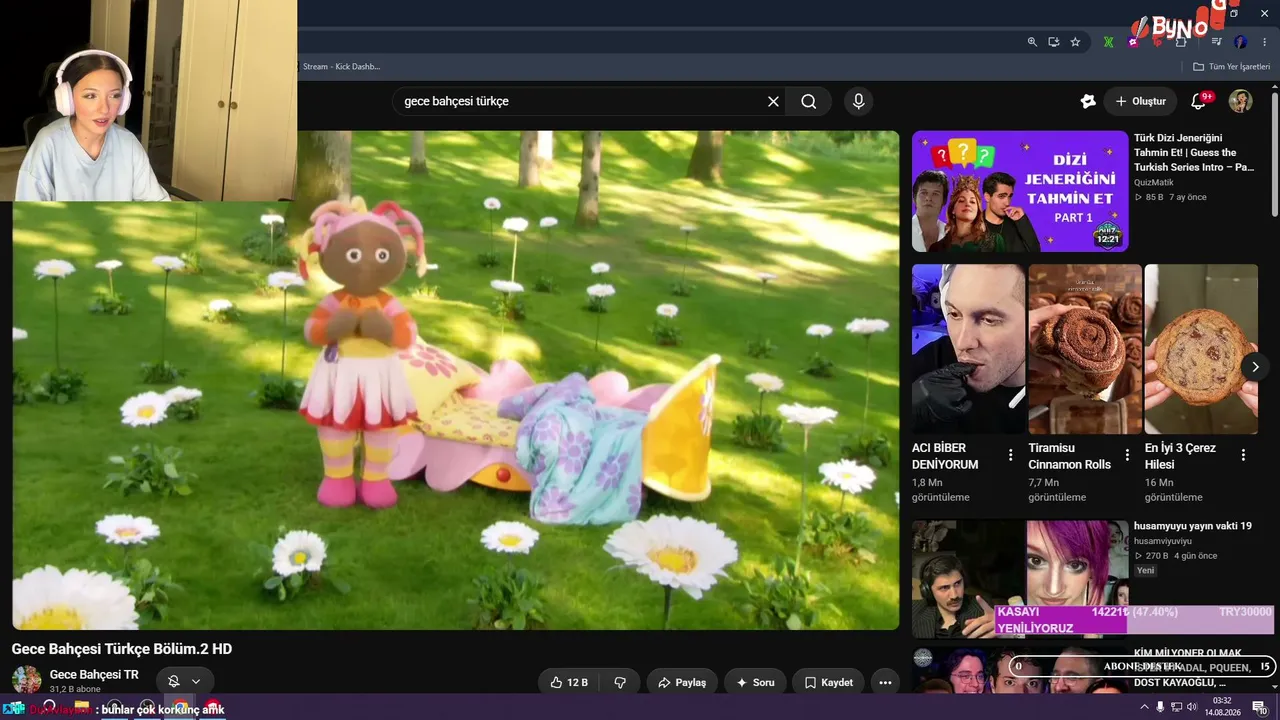Open the browser media controls icon
Viewport: 1280px width, 720px height.
coord(1216,42)
